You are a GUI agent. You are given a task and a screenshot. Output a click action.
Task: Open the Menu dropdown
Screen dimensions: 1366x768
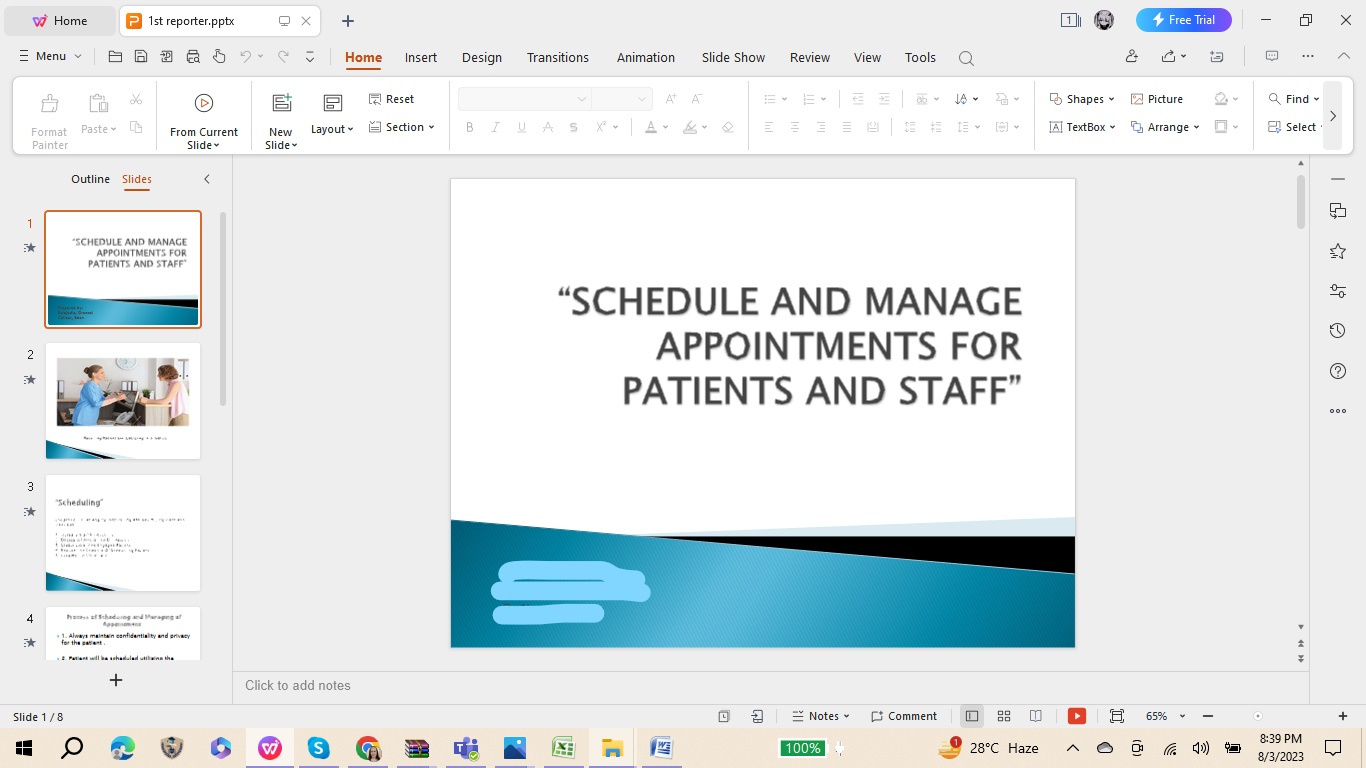click(x=50, y=57)
